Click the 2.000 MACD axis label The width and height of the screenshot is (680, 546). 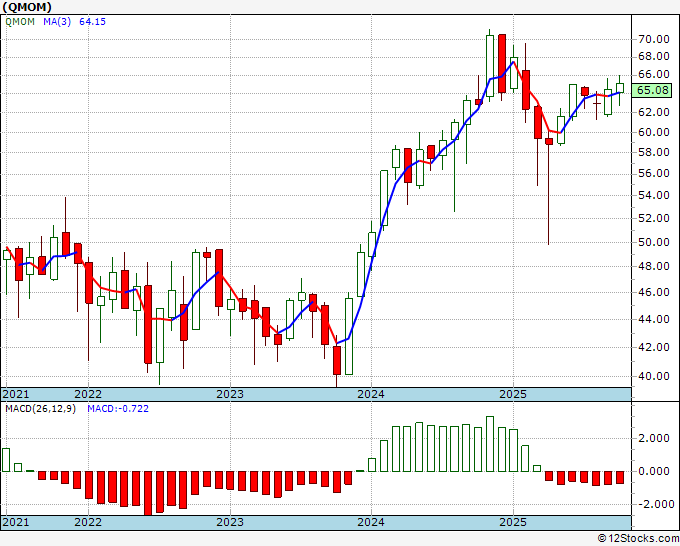[x=654, y=438]
